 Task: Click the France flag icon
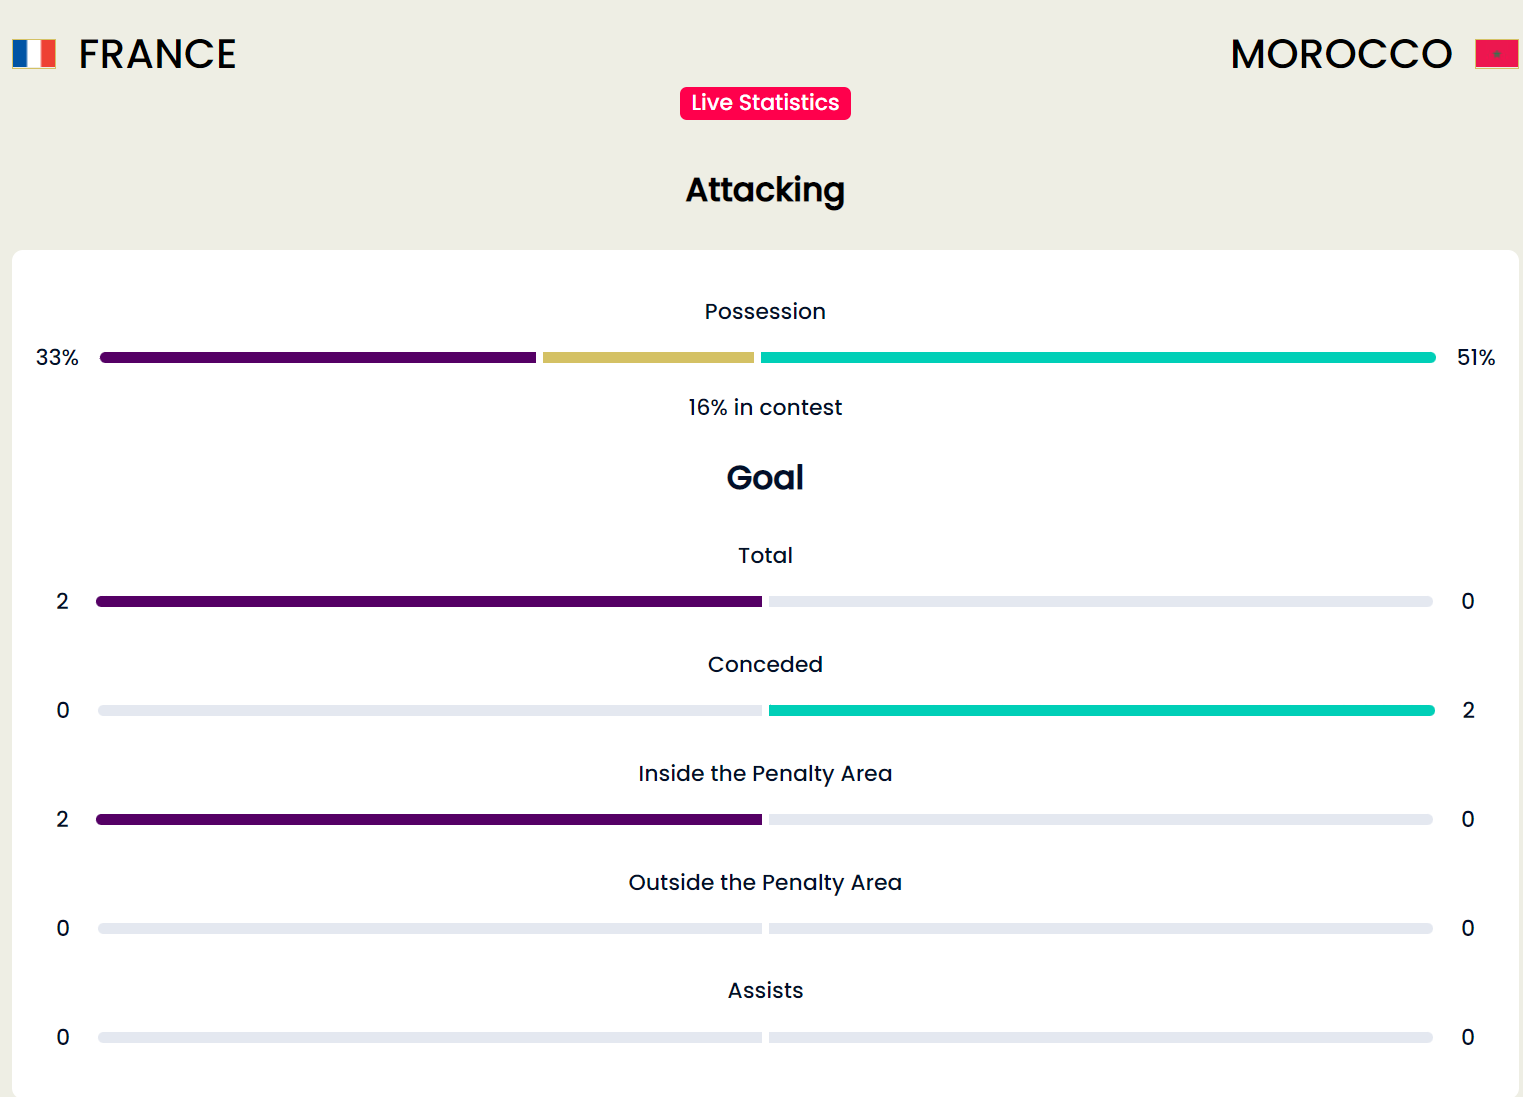(34, 54)
